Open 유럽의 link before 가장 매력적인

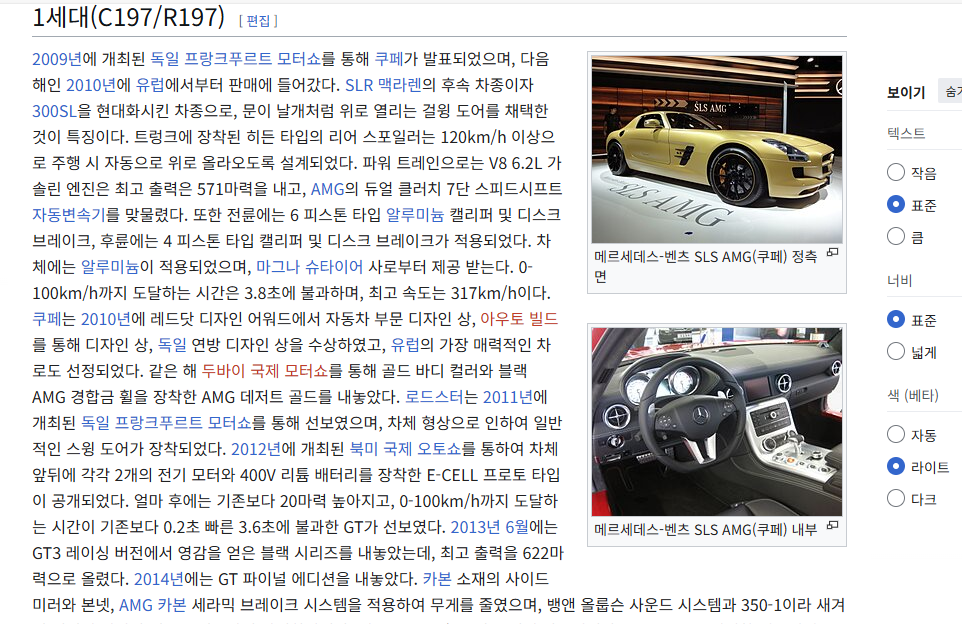coord(406,345)
